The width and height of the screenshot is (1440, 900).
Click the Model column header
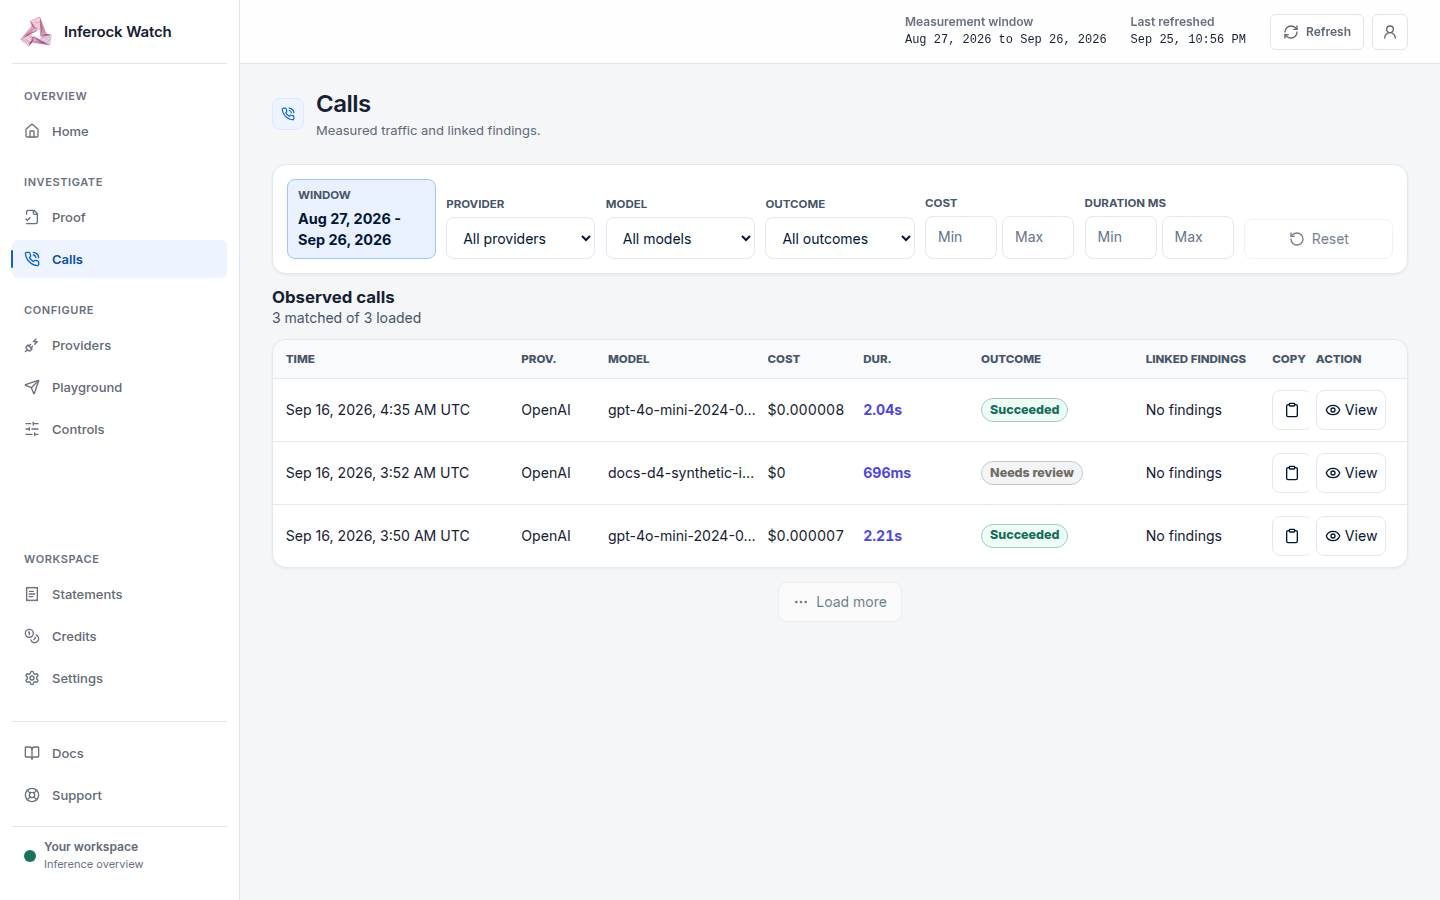pos(629,359)
